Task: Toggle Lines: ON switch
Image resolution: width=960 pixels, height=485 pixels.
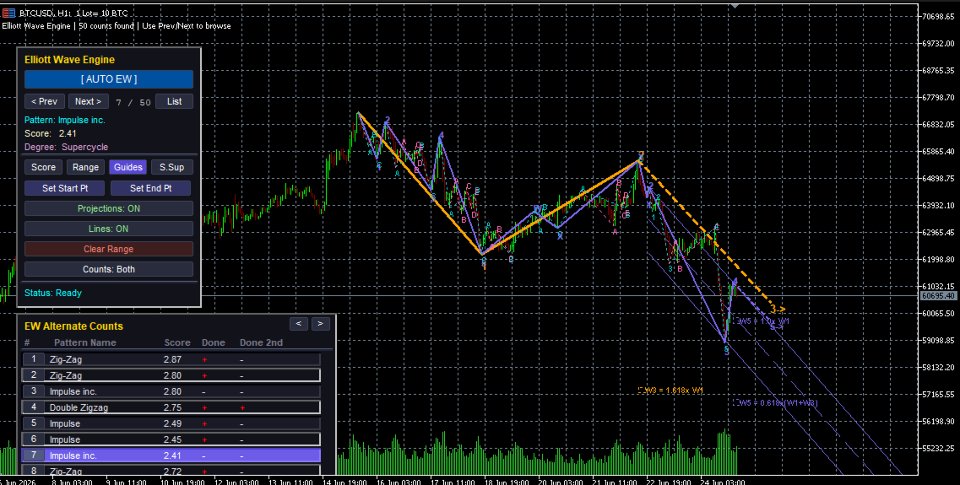Action: pyautogui.click(x=108, y=228)
